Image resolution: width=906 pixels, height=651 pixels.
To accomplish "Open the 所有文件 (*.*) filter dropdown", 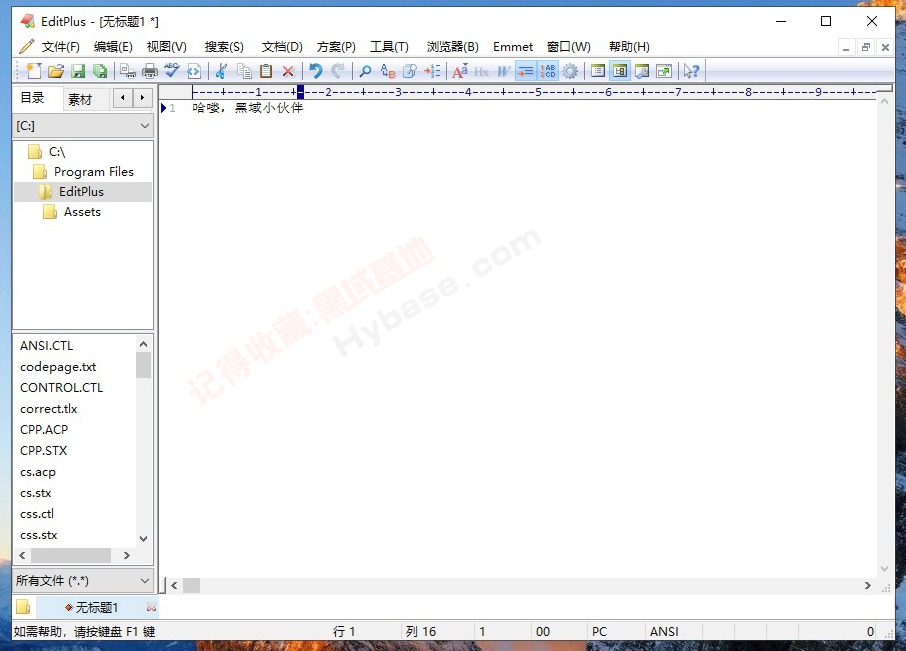I will click(83, 581).
